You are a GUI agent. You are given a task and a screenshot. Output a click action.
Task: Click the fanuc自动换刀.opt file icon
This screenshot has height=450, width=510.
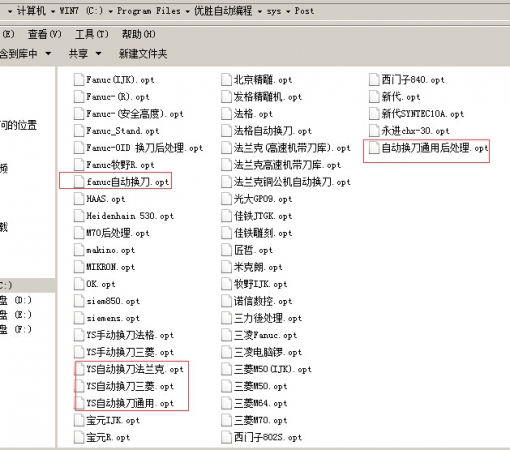click(x=79, y=182)
